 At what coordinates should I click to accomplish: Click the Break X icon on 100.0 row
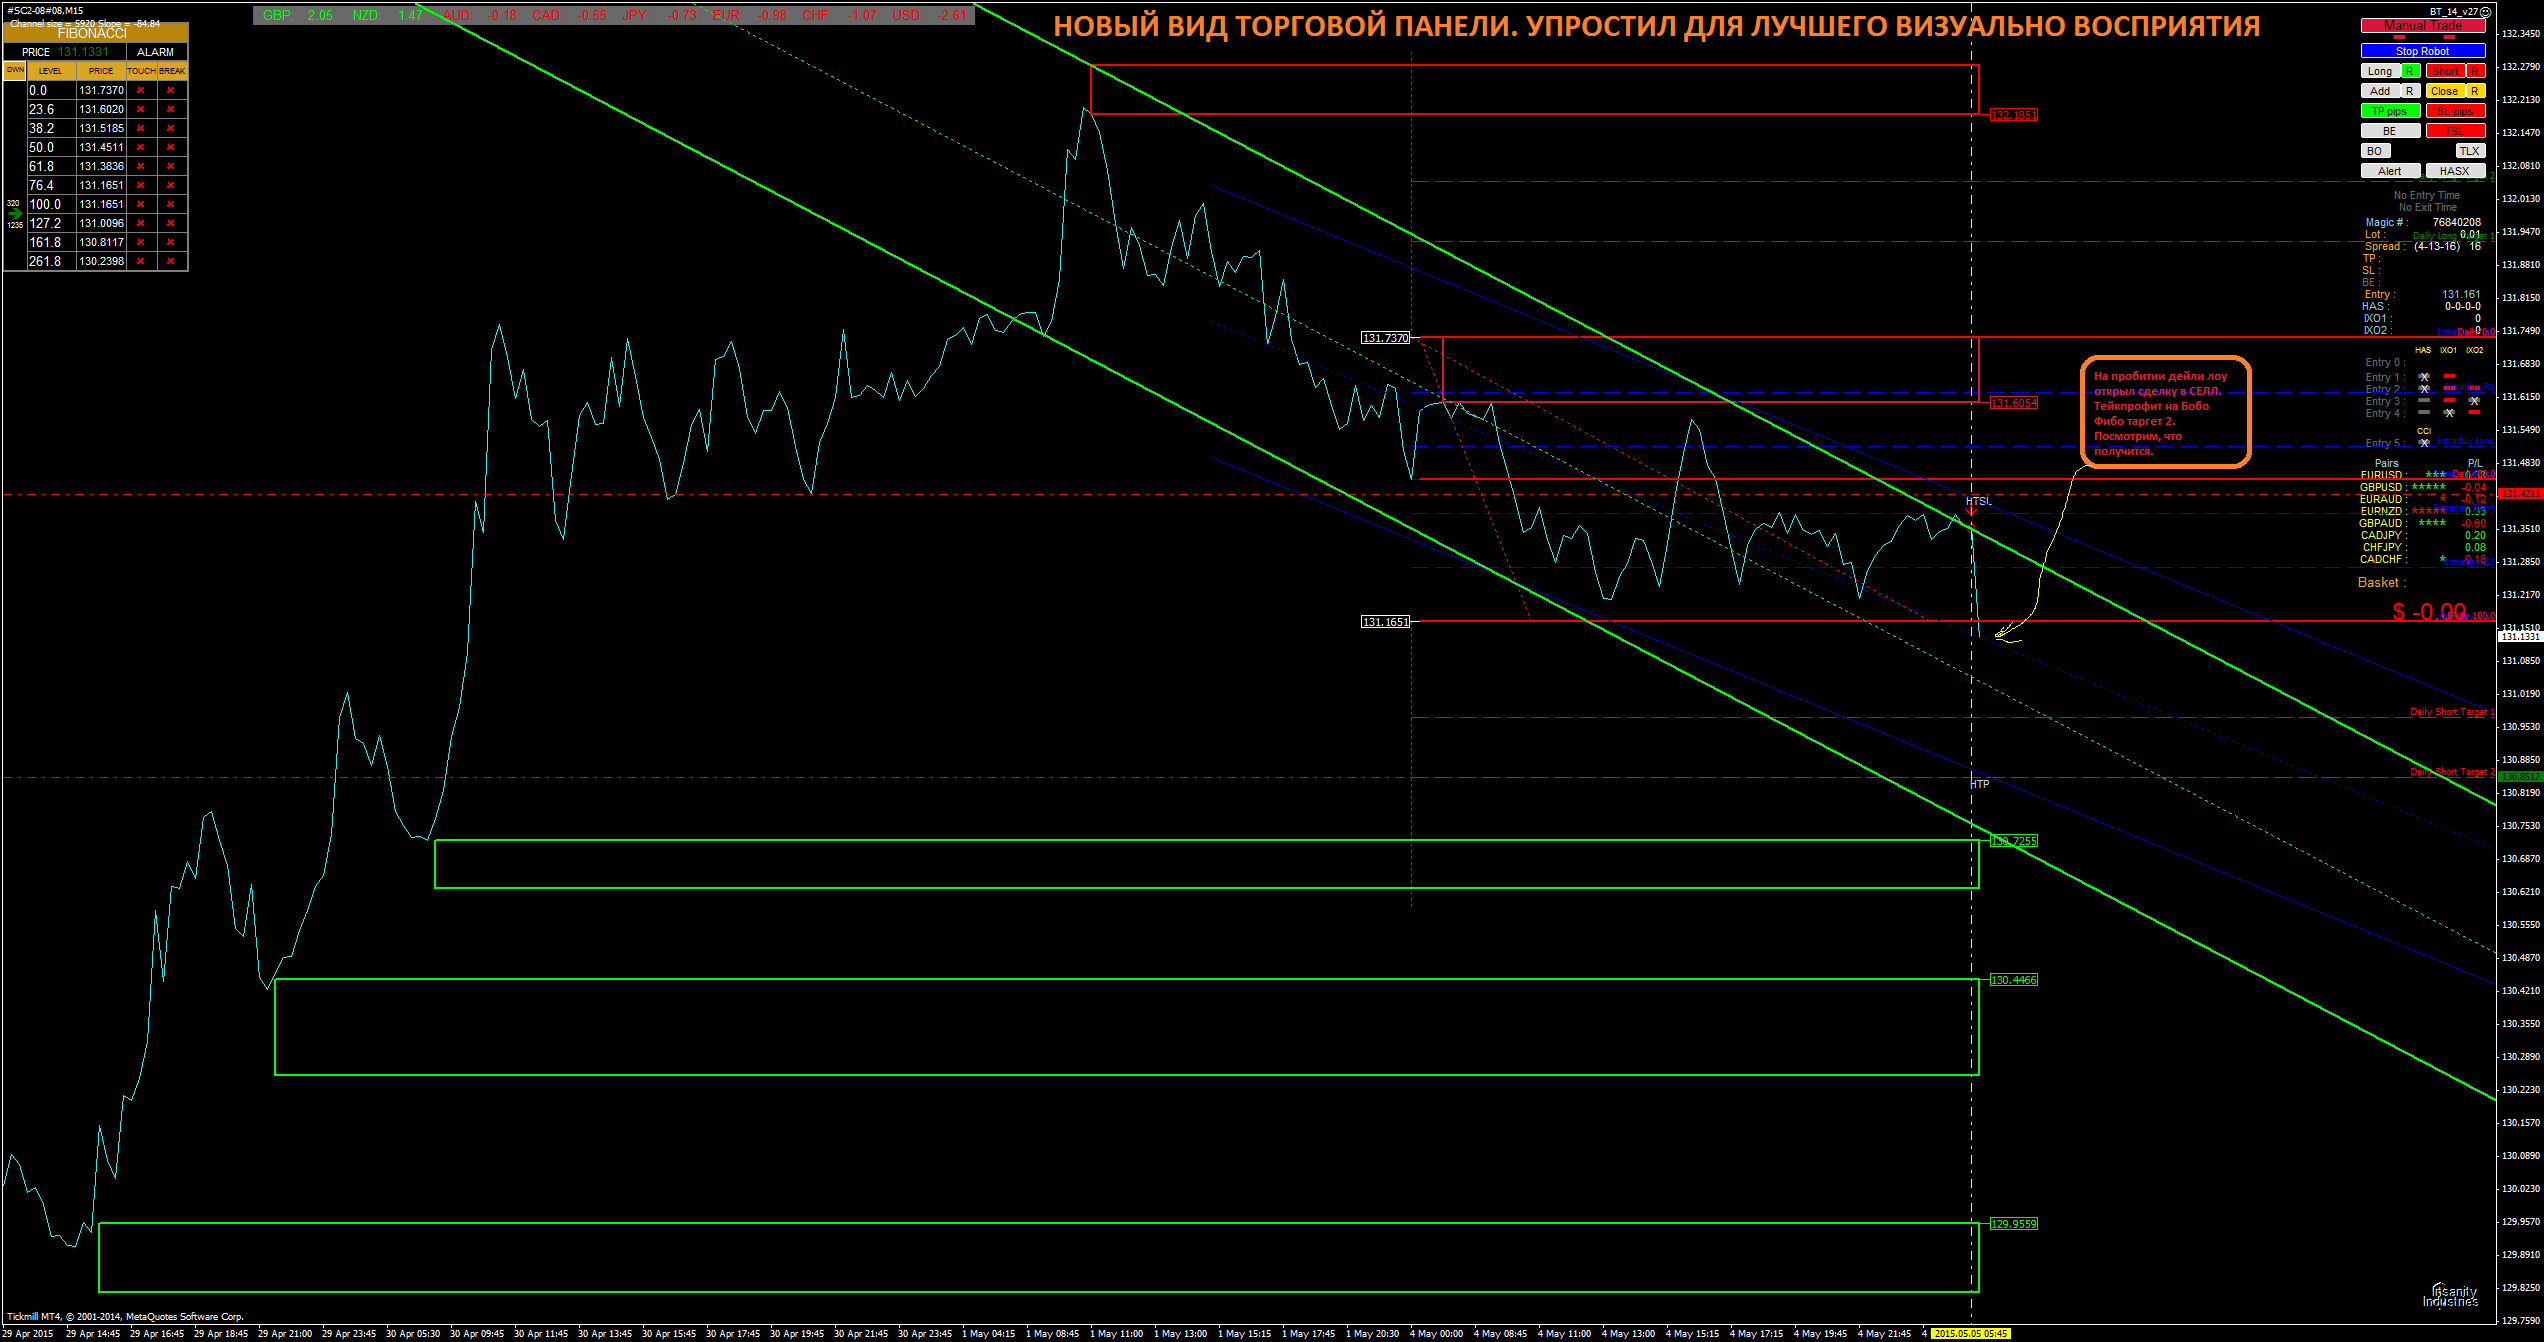tap(171, 204)
